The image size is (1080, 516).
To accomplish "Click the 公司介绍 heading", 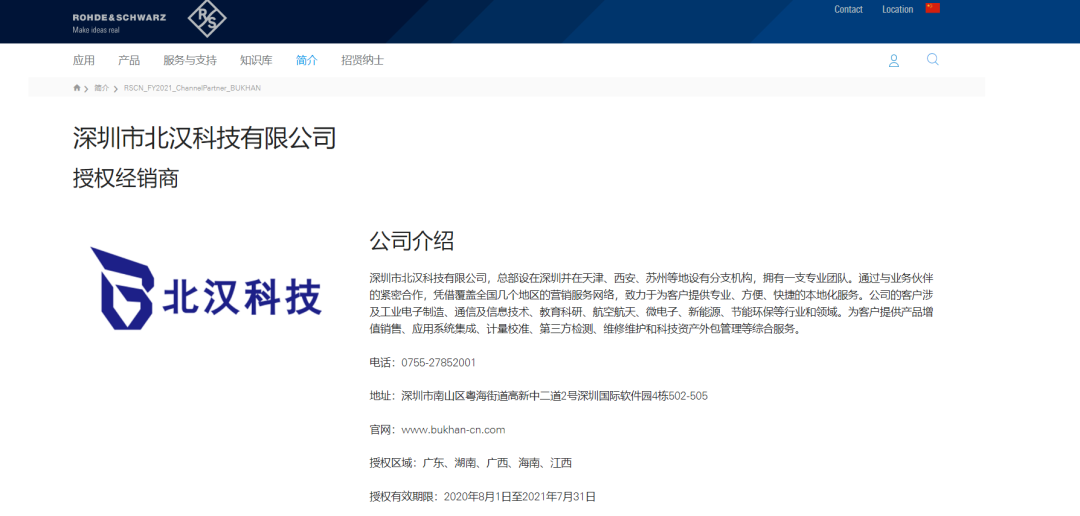I will [x=412, y=241].
